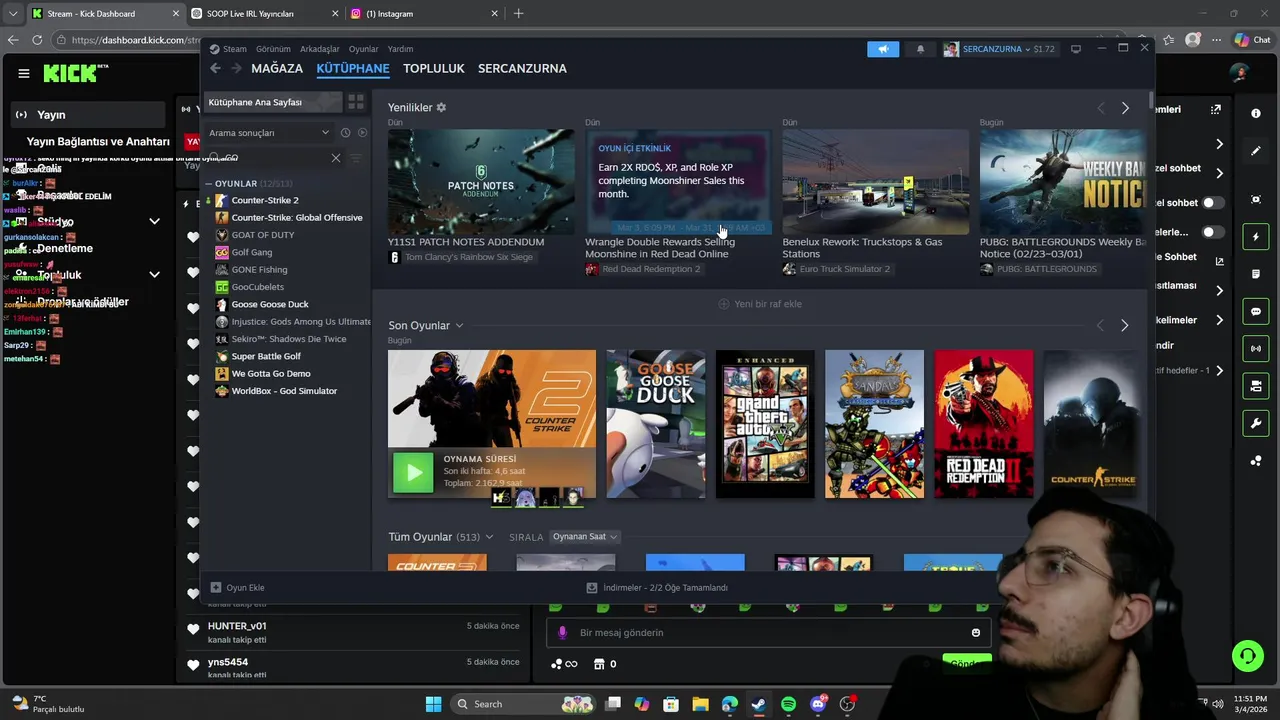Toggle the second switch in Kick chat panel
The height and width of the screenshot is (720, 1280).
click(1213, 232)
